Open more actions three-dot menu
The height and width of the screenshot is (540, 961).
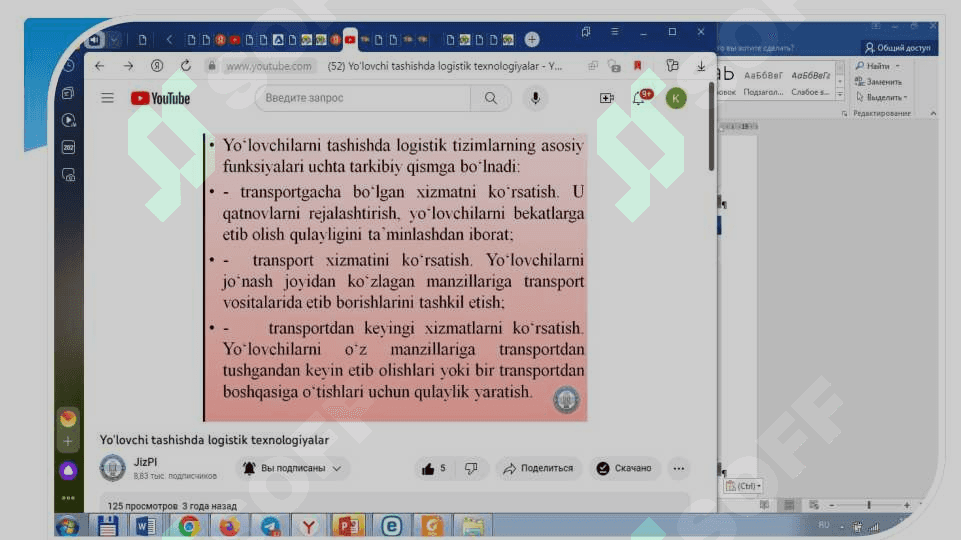[x=678, y=468]
